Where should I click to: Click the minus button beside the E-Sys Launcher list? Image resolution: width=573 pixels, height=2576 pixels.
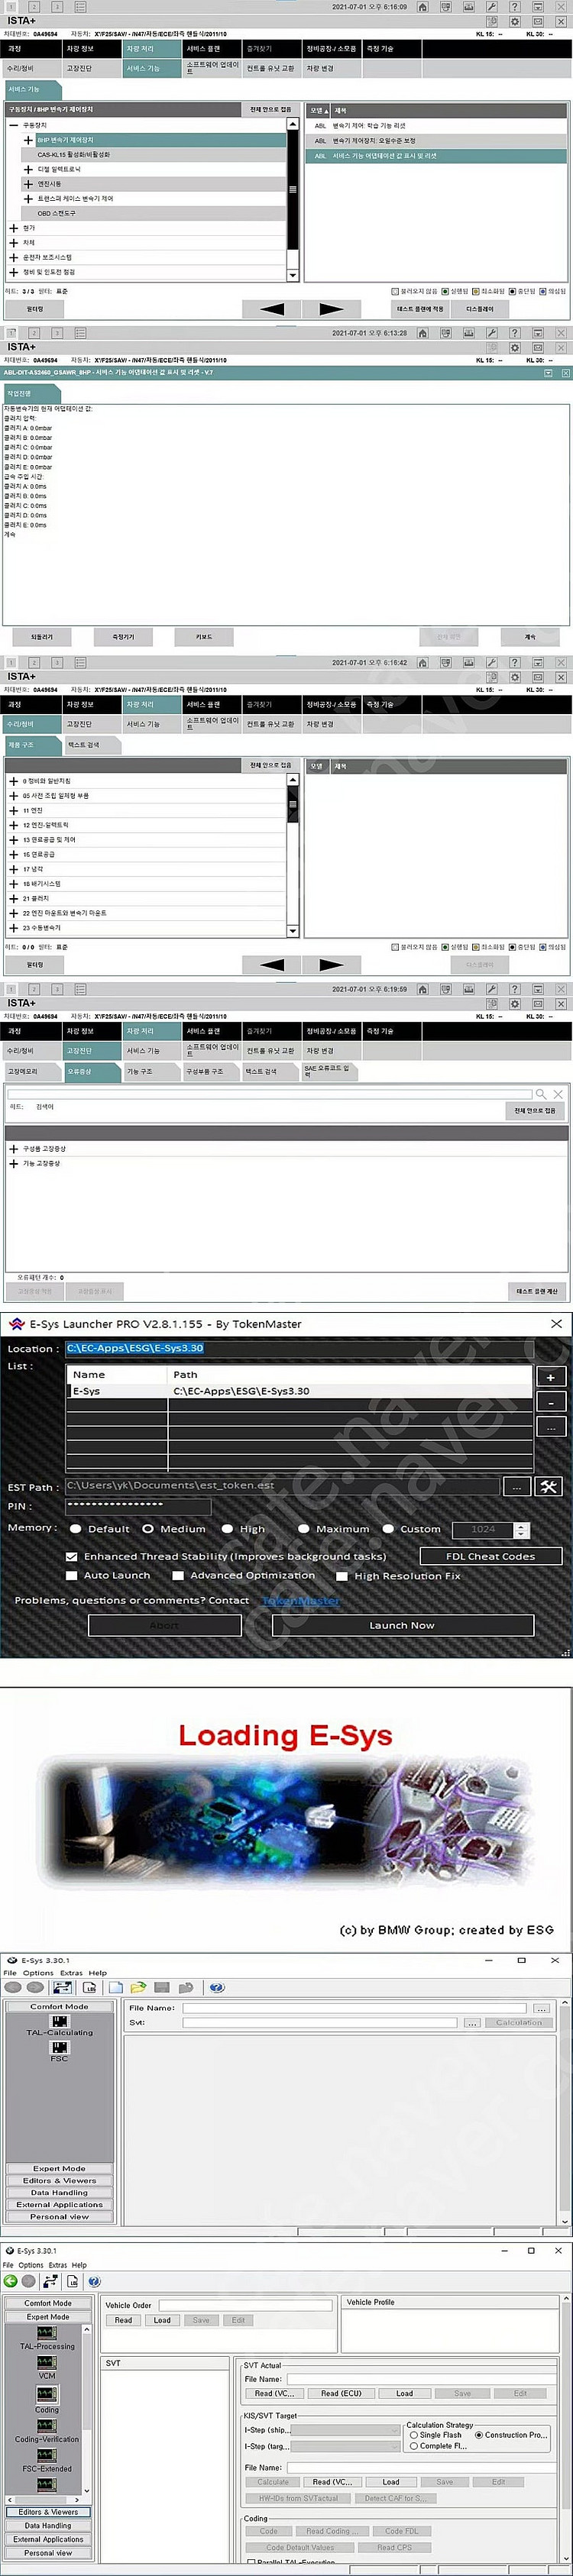[551, 1402]
